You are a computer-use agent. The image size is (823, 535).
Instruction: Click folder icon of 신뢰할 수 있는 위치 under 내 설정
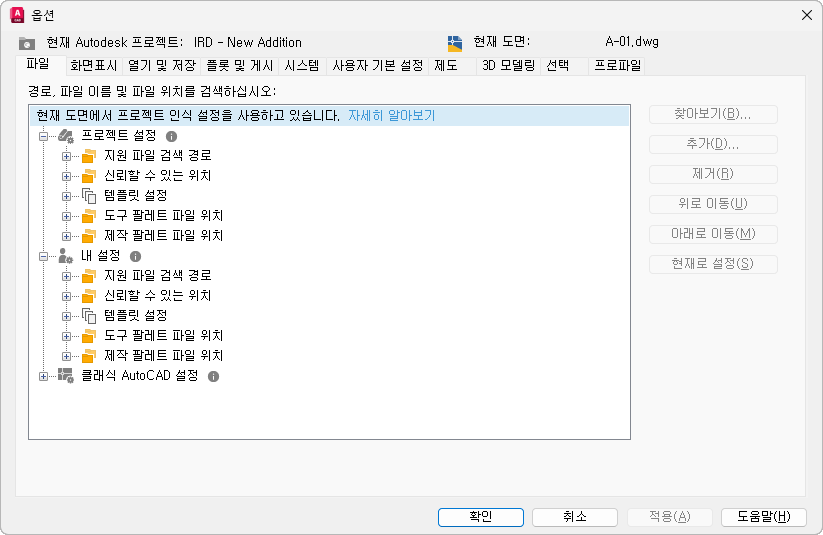coord(89,296)
